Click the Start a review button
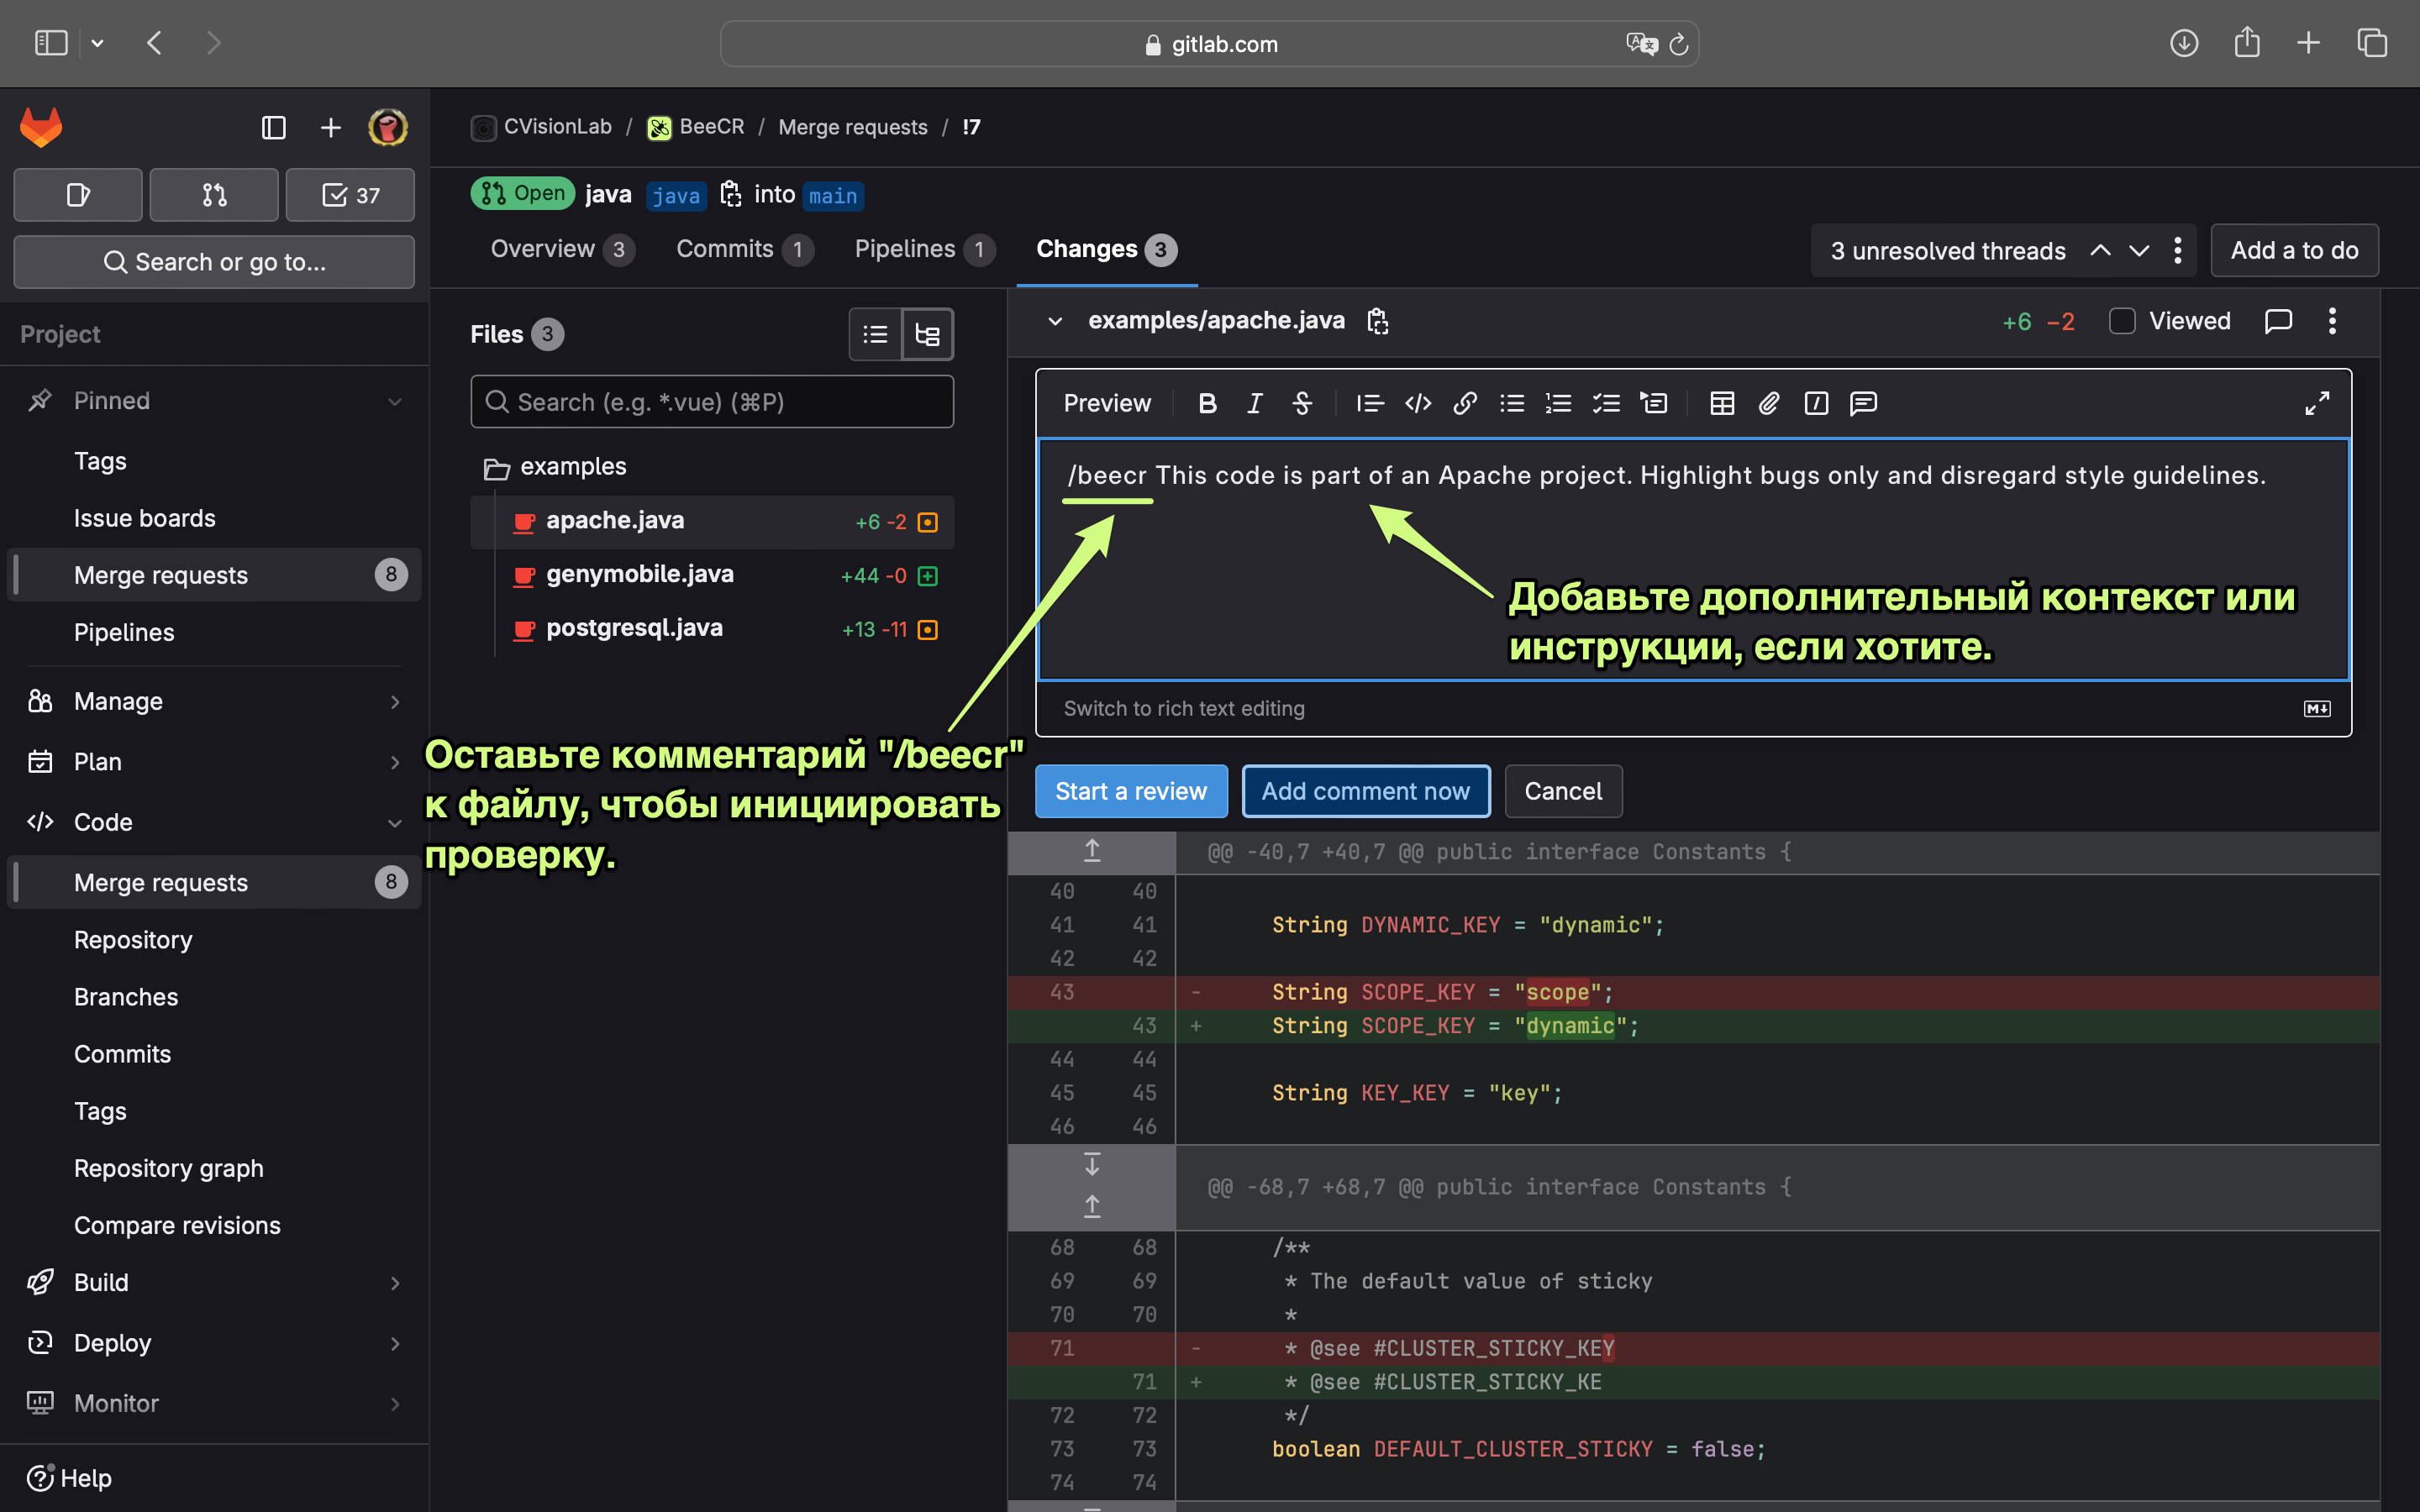The width and height of the screenshot is (2420, 1512). (1130, 791)
